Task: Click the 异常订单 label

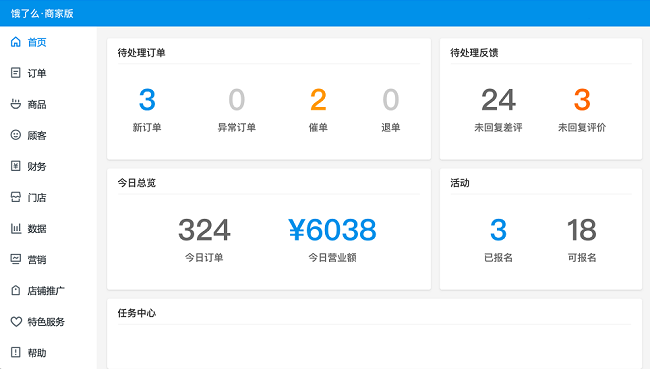Action: [x=237, y=127]
